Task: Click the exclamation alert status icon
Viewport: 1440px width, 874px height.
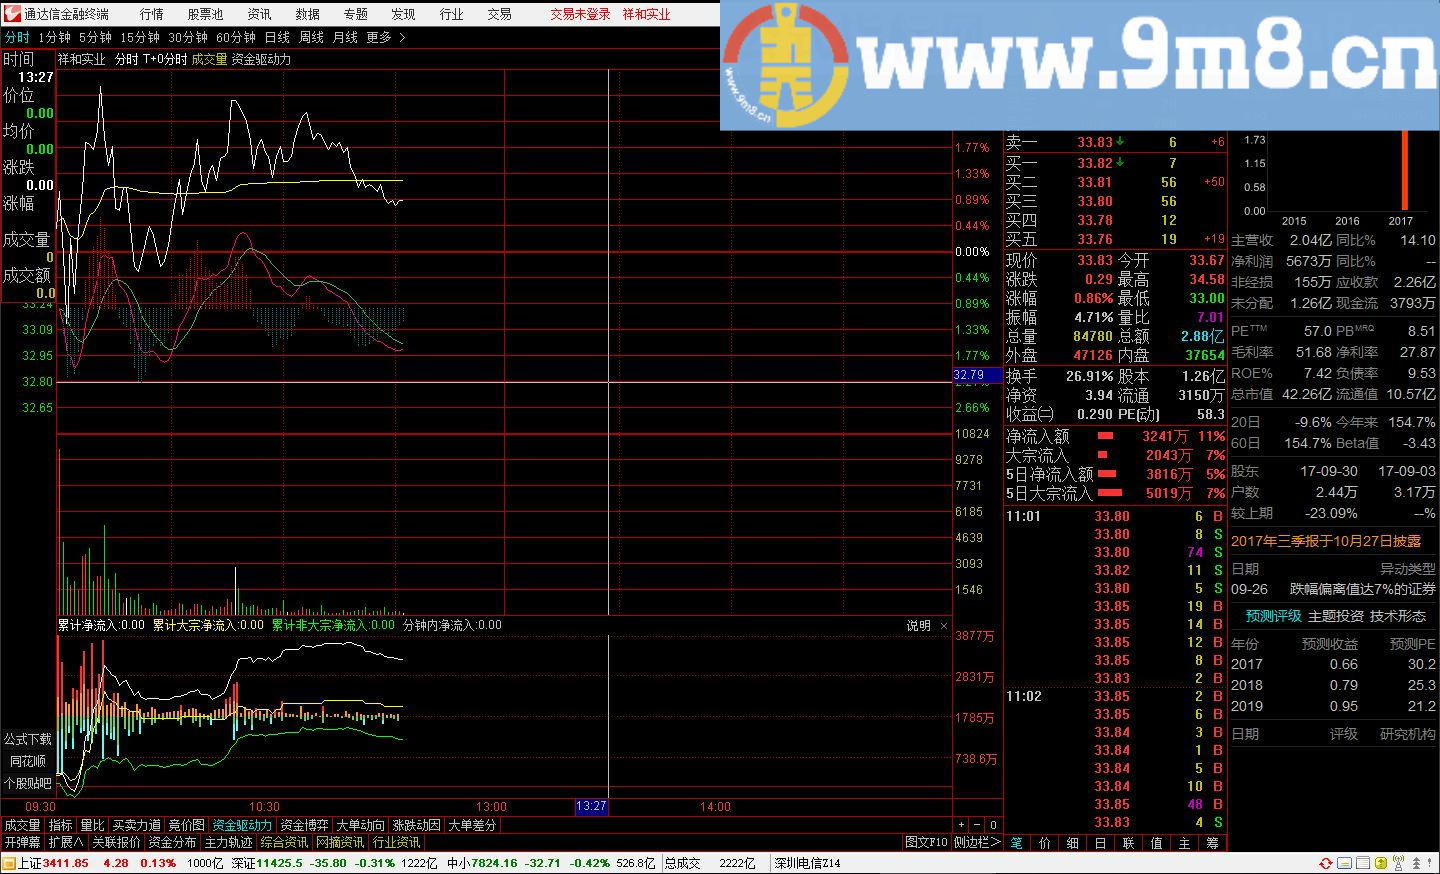Action: tap(1431, 863)
